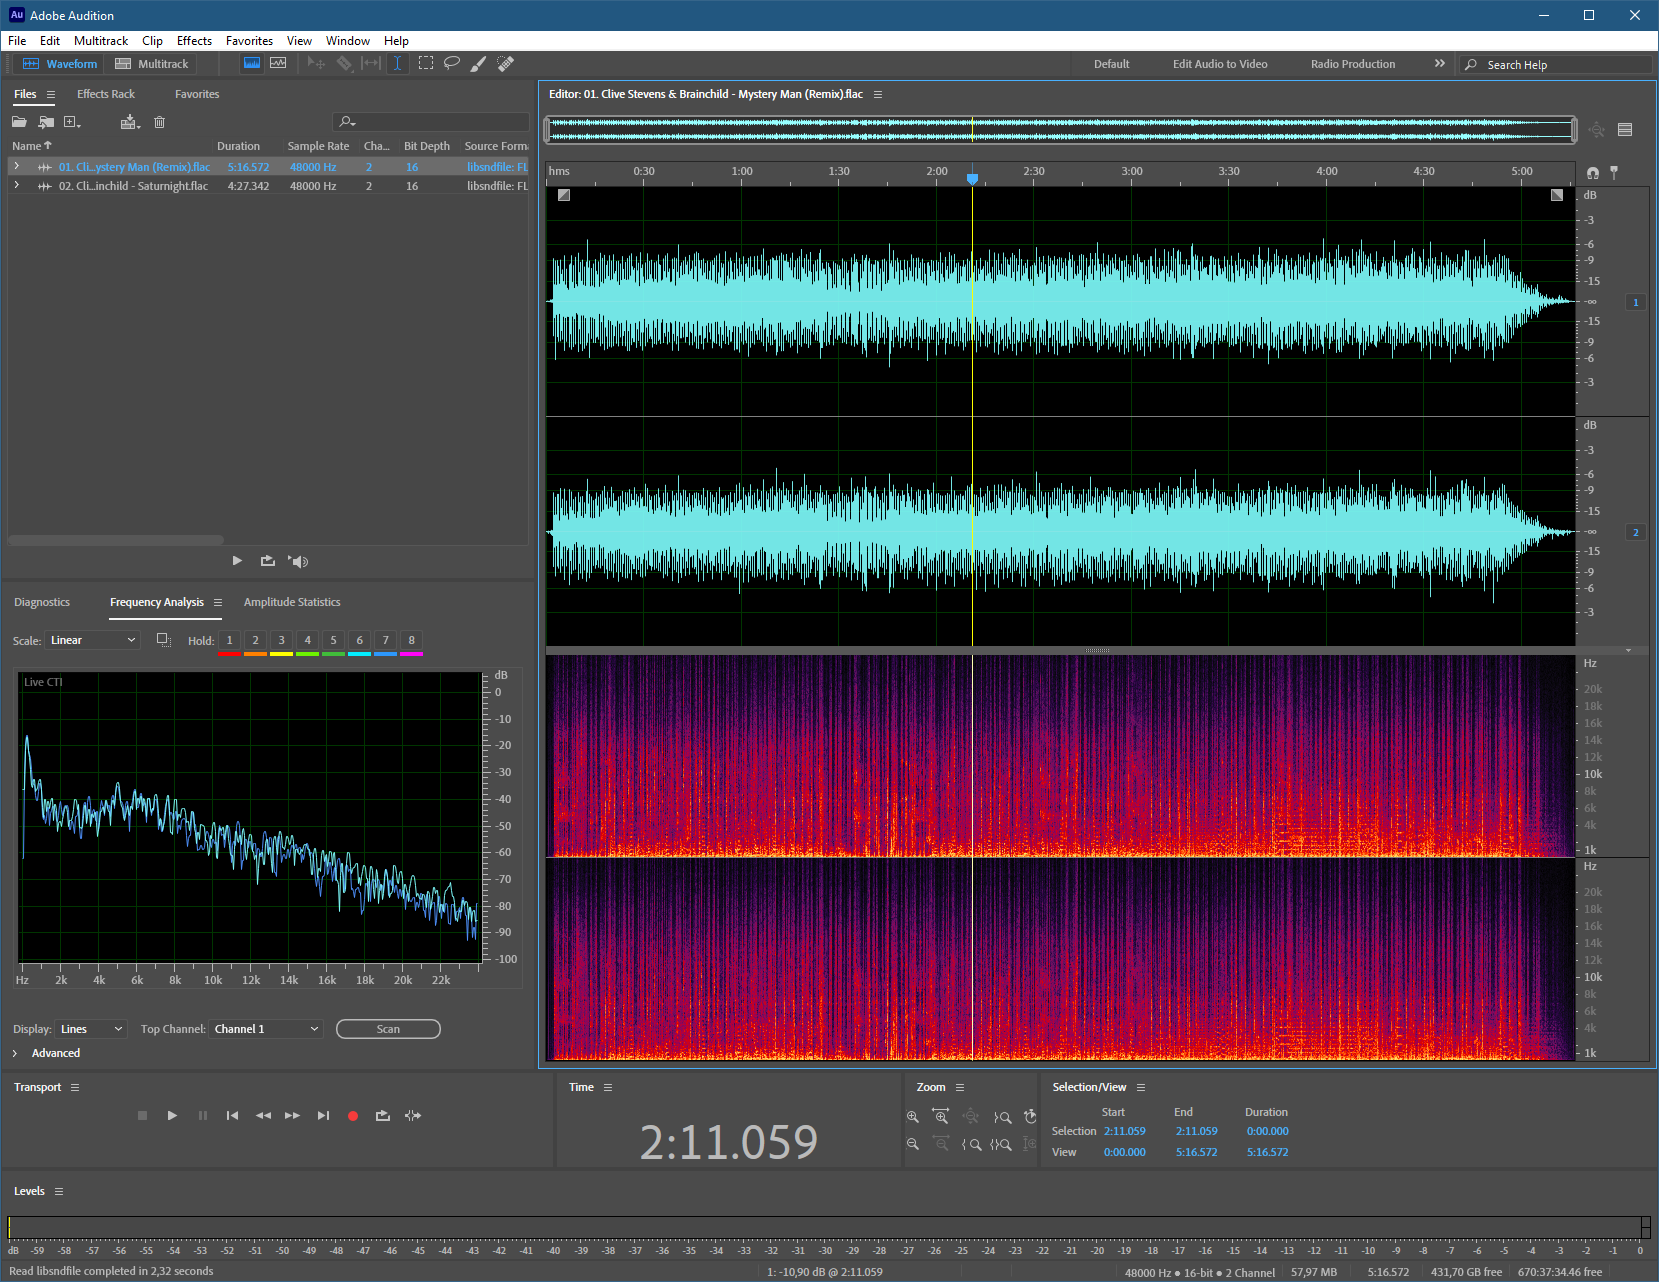Click the Import File icon in Files panel

(x=46, y=122)
